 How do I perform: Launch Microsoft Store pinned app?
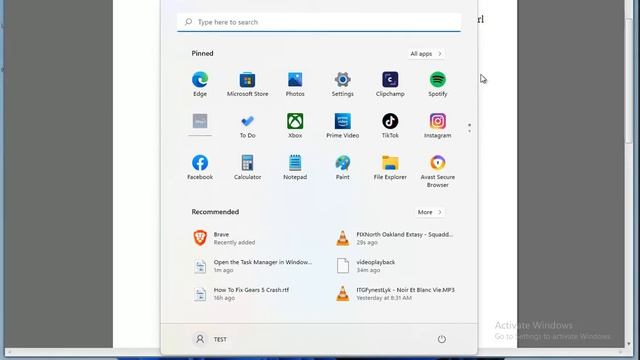coord(247,84)
